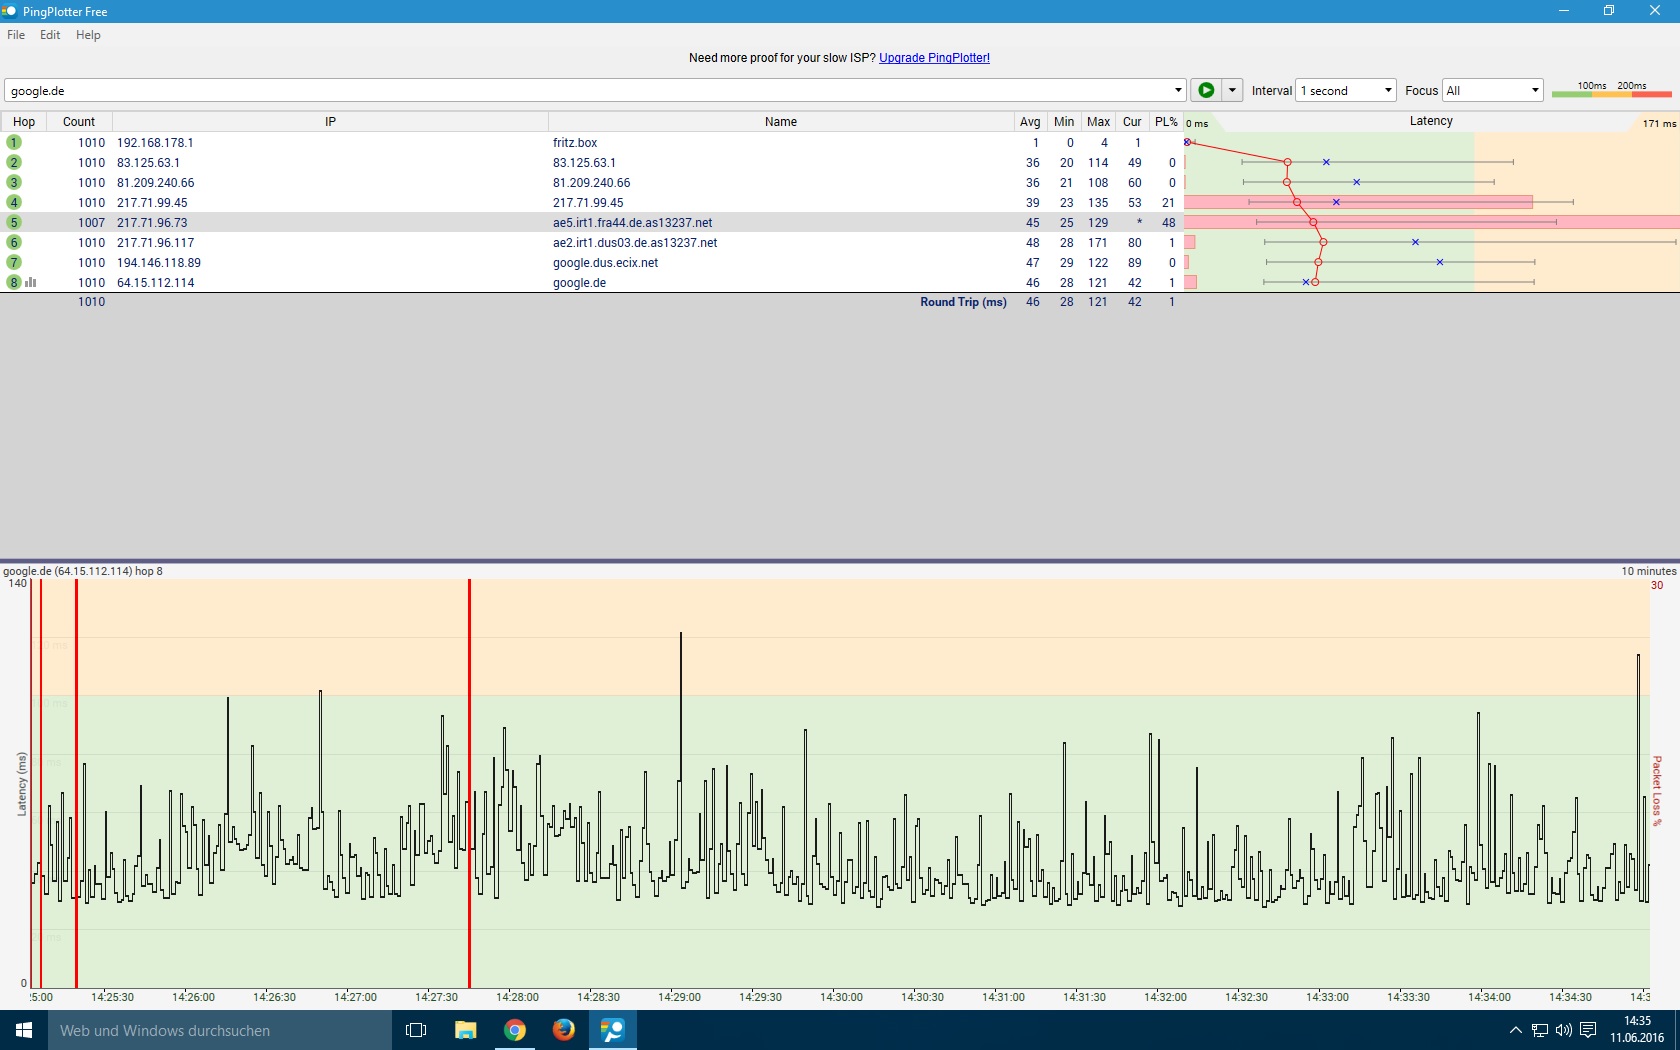Select hop 1 green number icon
Viewport: 1680px width, 1050px height.
[14, 142]
